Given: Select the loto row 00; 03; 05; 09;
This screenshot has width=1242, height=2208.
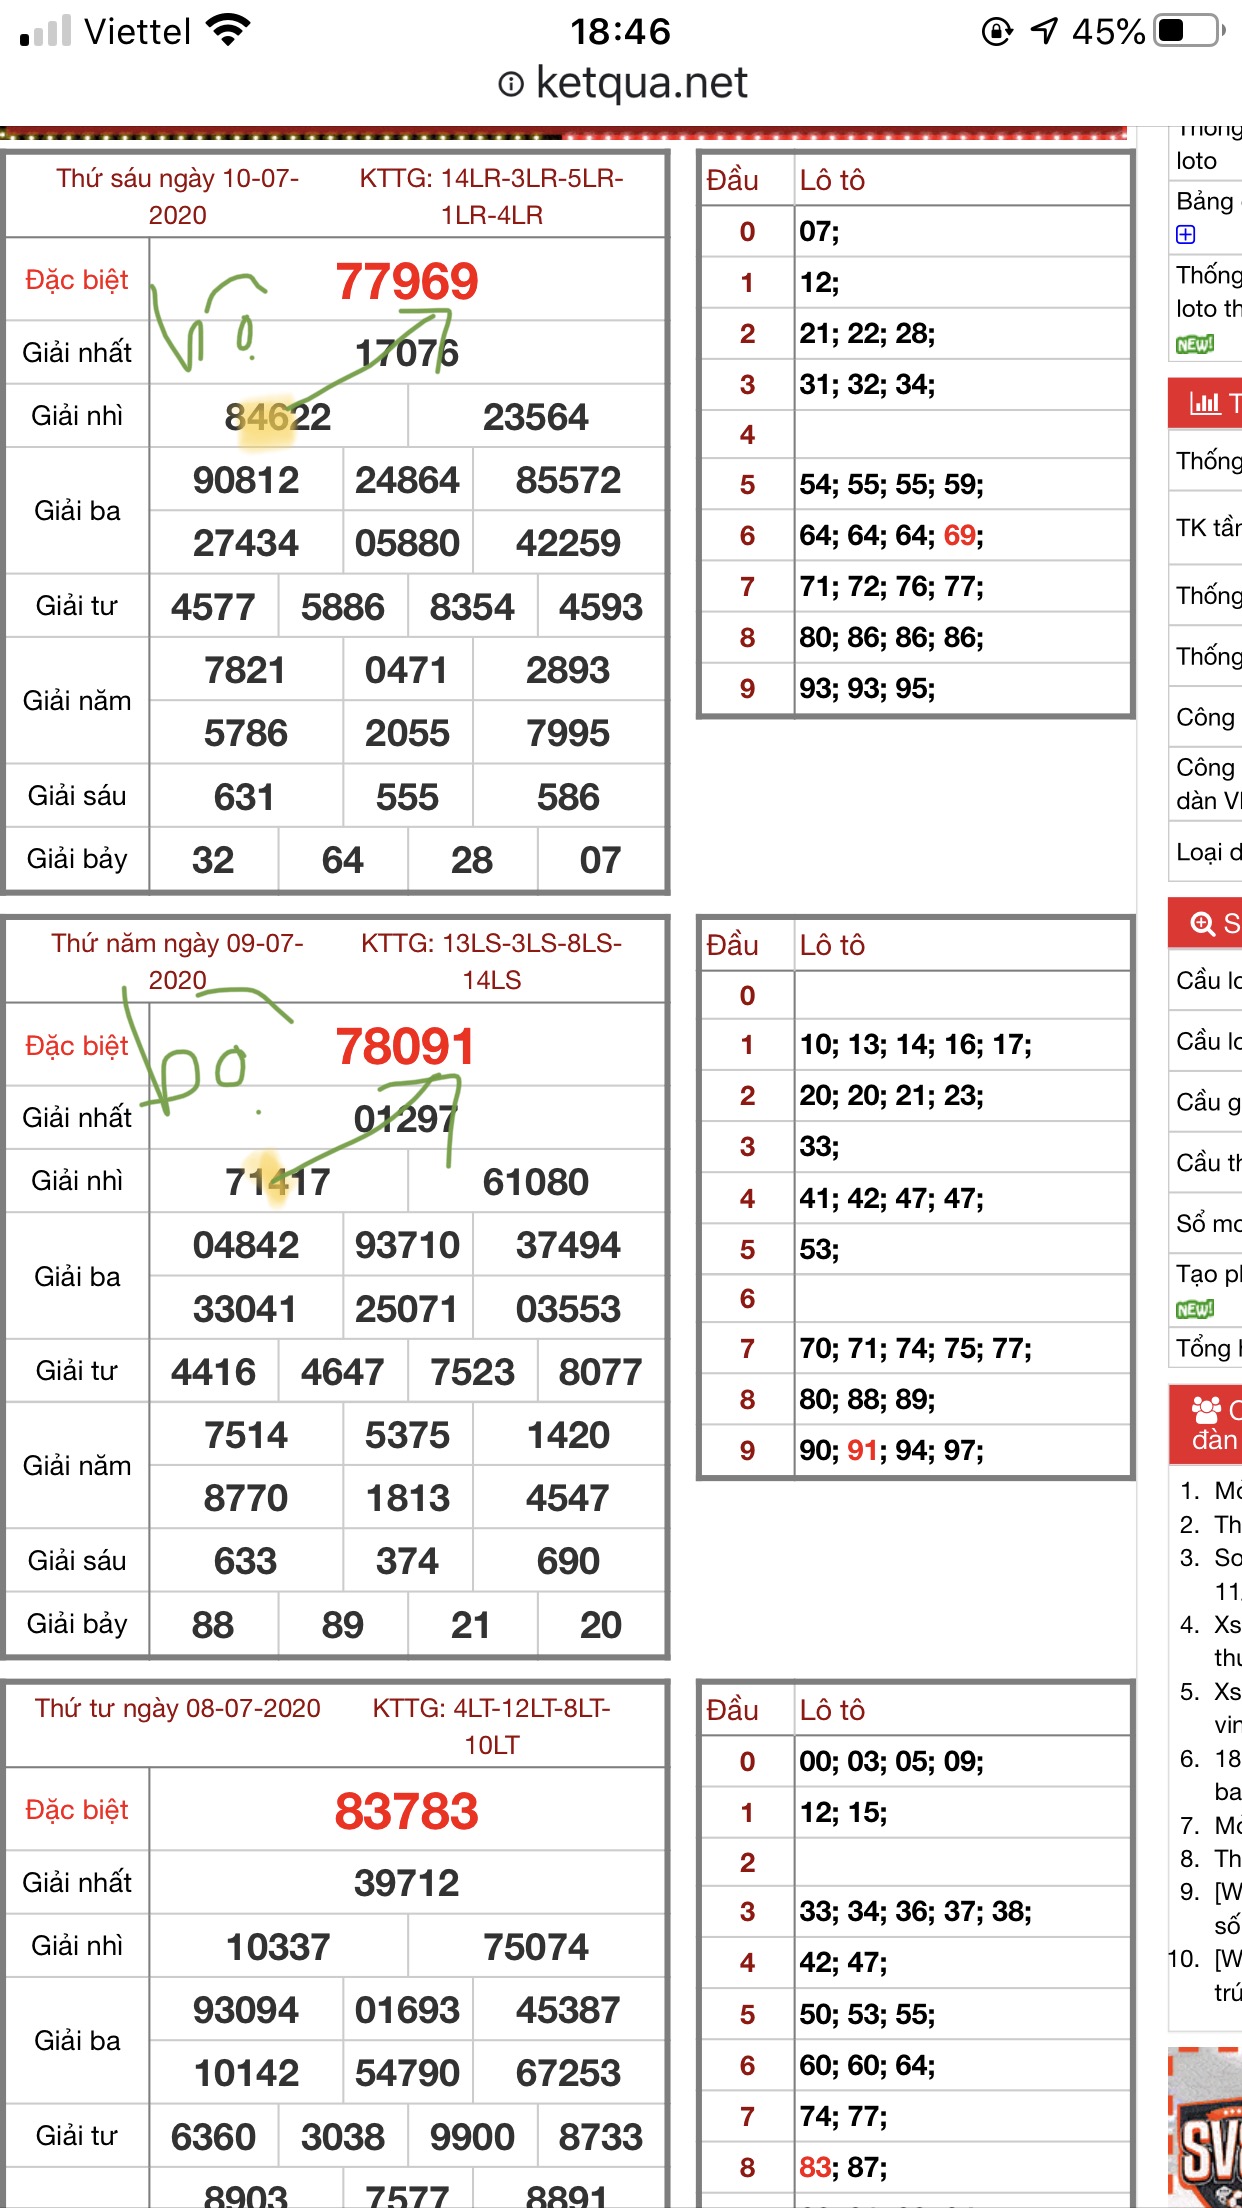Looking at the screenshot, I should (x=891, y=1761).
